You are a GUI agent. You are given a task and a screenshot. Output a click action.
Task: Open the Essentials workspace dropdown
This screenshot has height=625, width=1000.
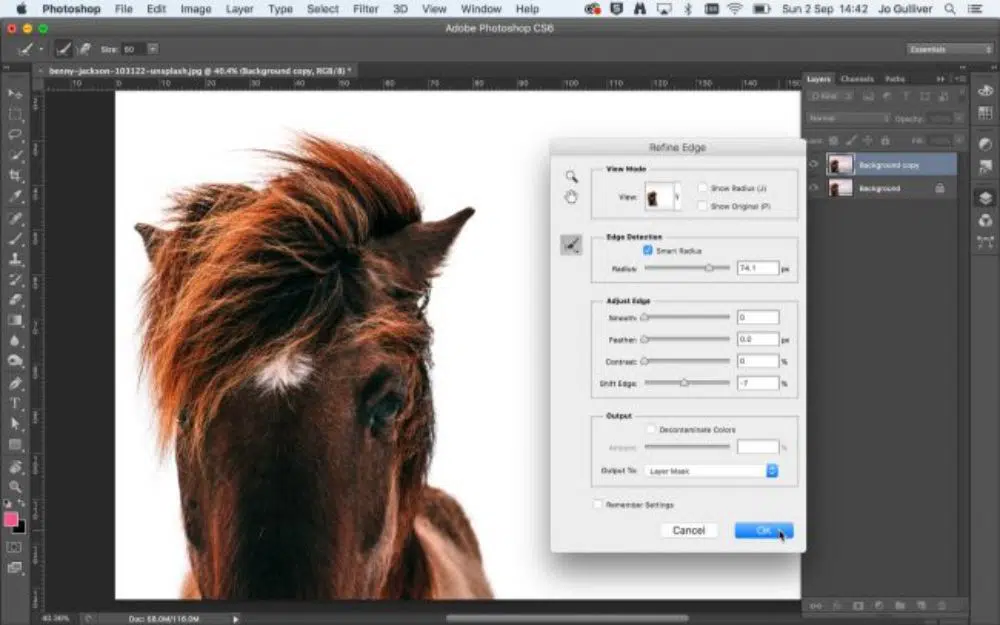tap(949, 49)
